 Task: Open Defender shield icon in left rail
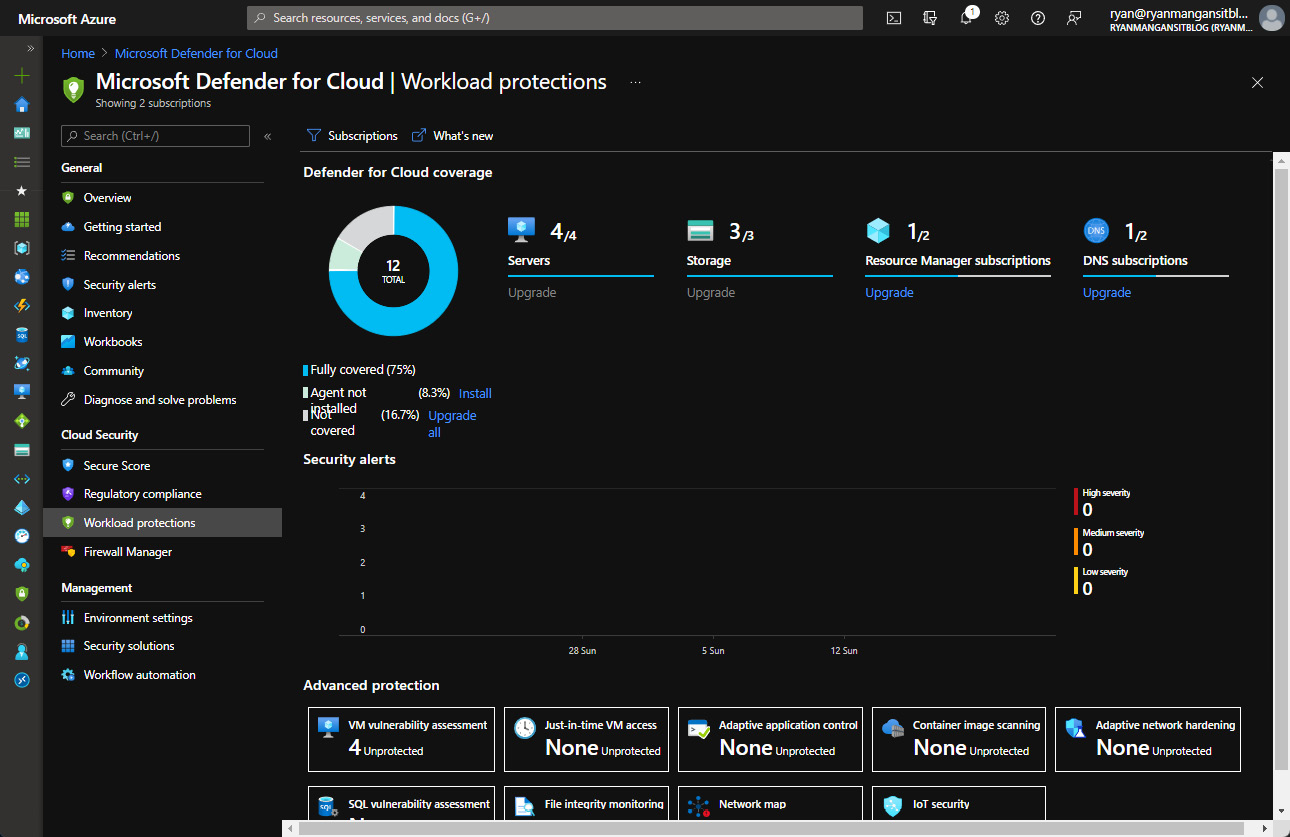(x=22, y=594)
